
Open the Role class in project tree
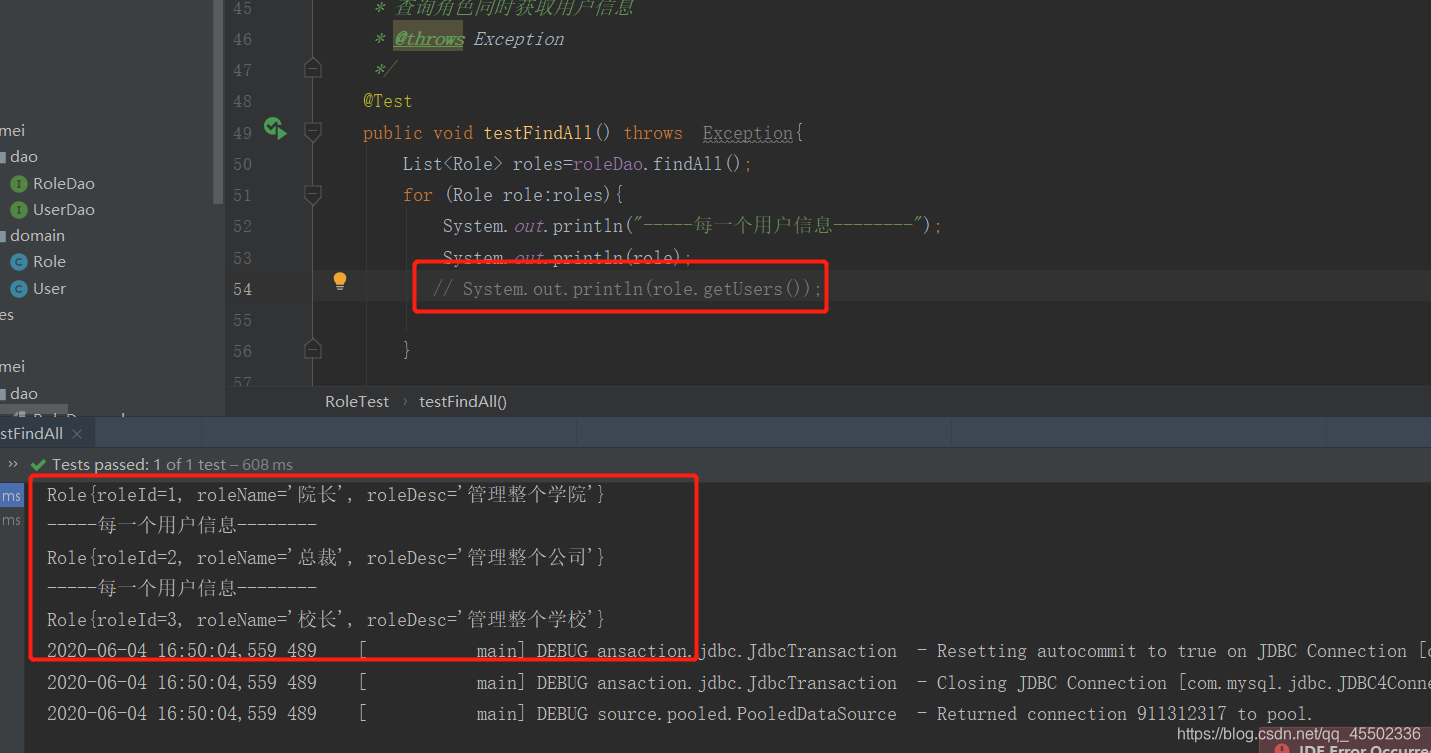49,261
